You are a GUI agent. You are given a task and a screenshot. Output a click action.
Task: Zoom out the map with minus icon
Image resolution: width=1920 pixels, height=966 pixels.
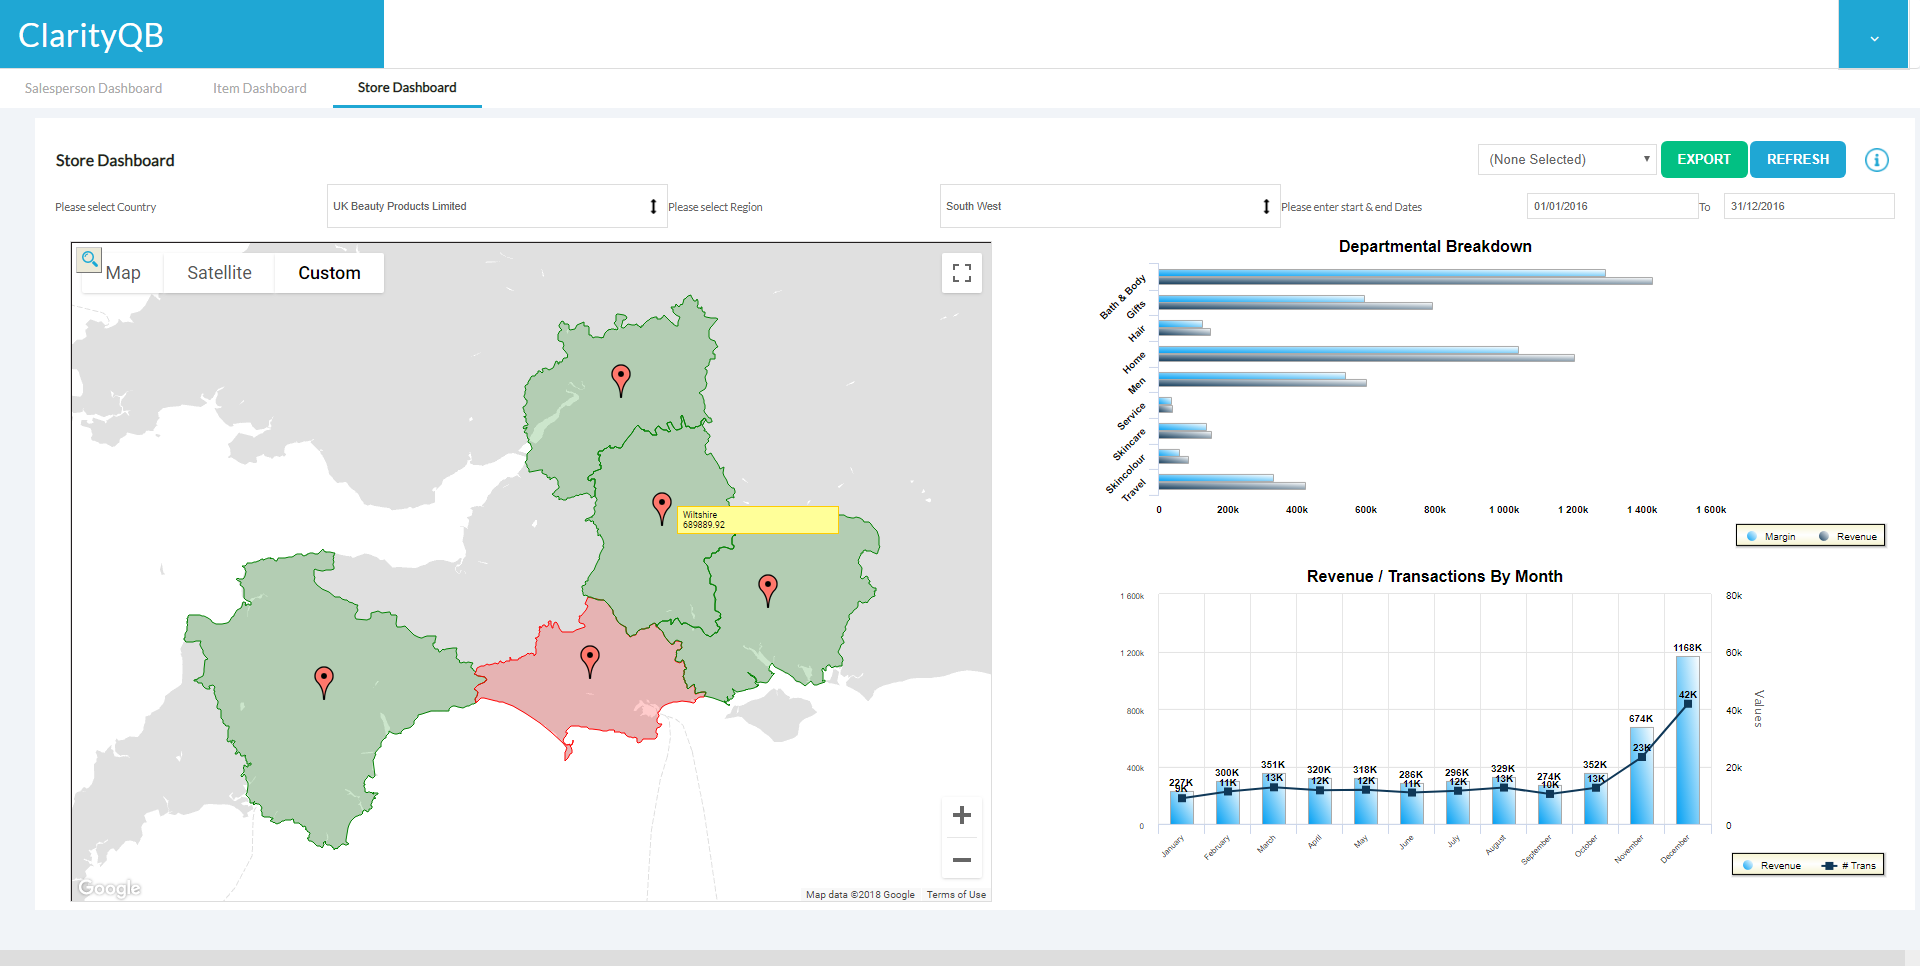click(961, 860)
